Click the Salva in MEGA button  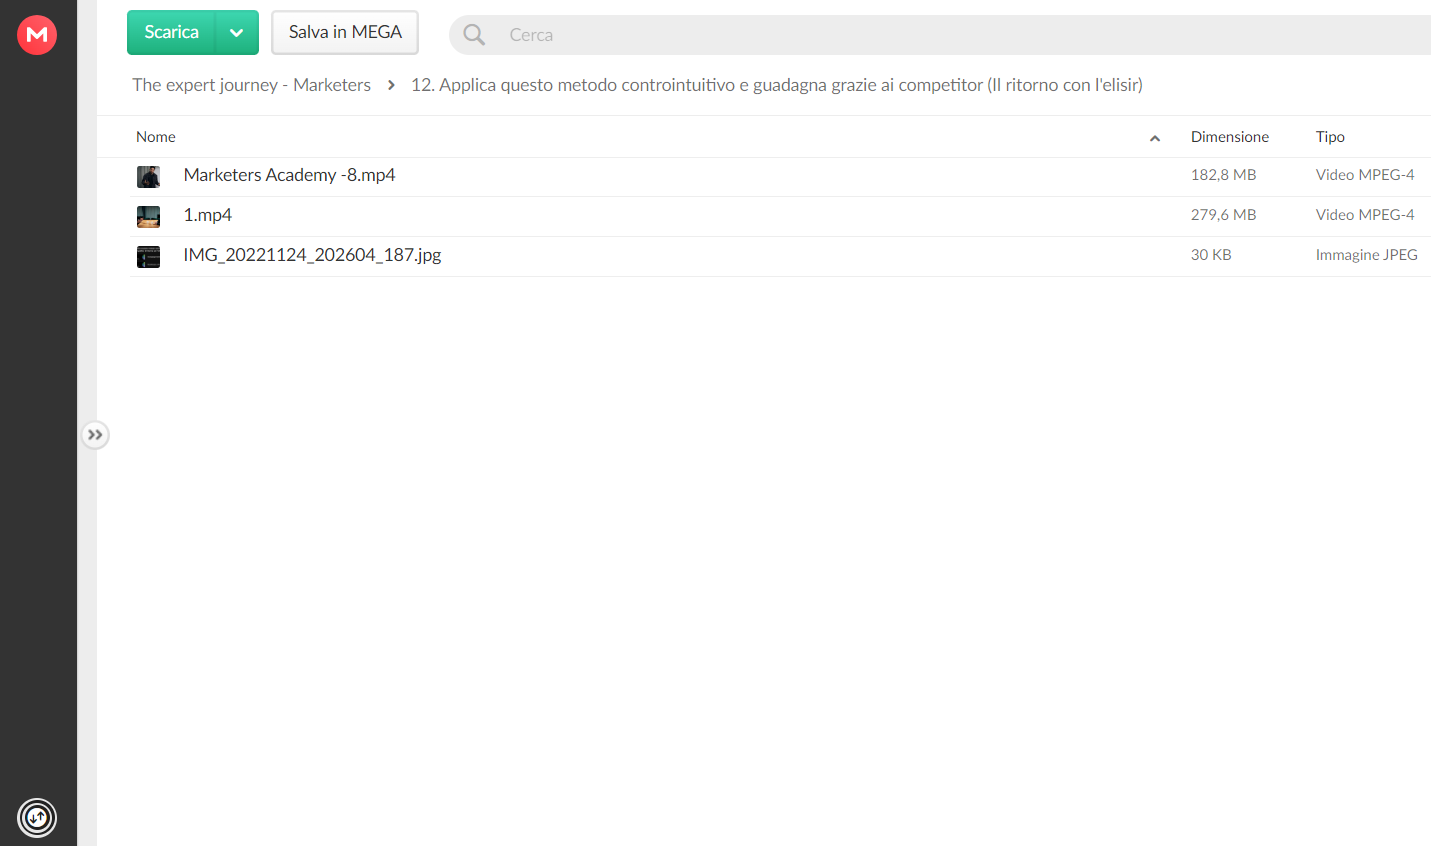pos(345,33)
